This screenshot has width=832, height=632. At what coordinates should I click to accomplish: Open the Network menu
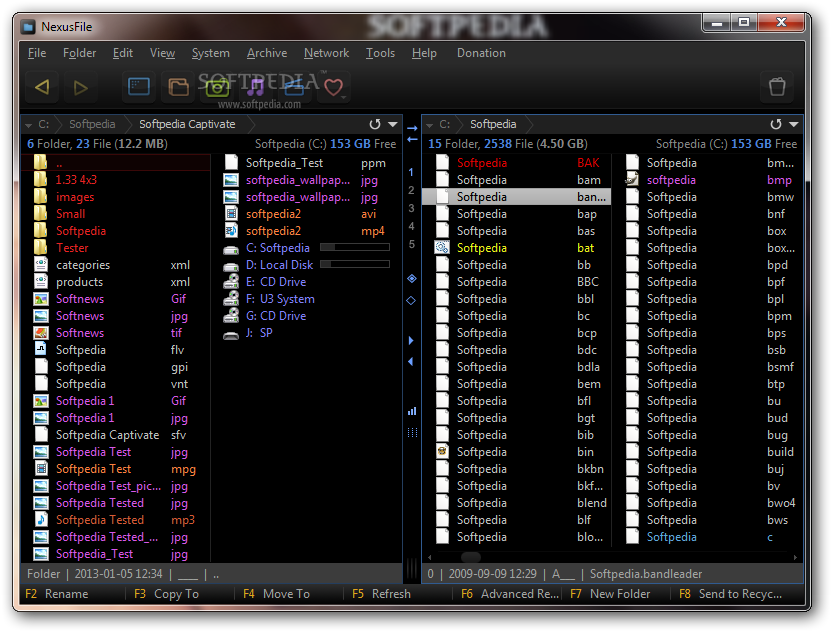[x=326, y=53]
